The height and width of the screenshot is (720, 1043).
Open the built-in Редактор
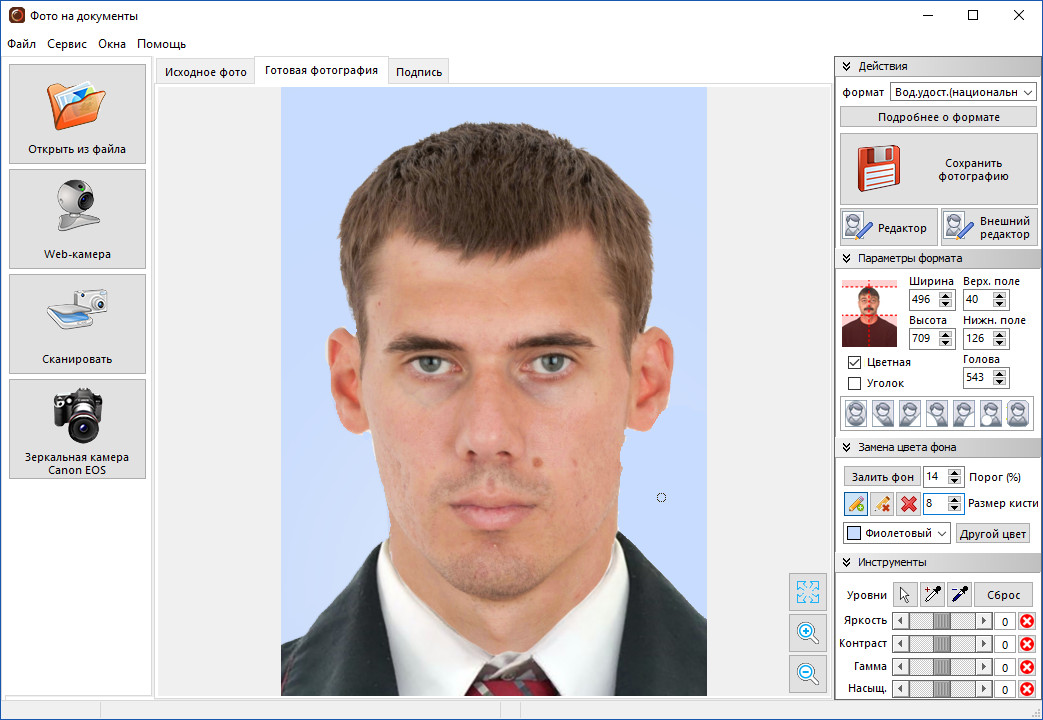tap(889, 228)
